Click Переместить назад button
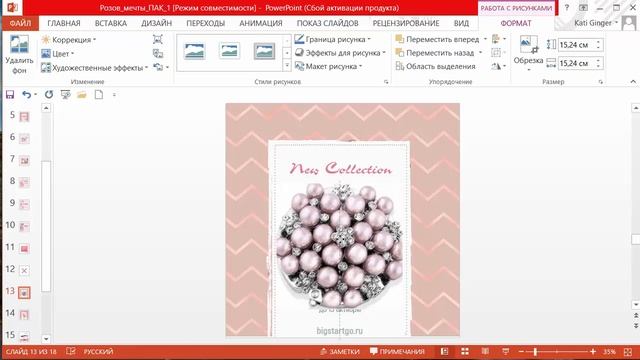The height and width of the screenshot is (360, 640). pyautogui.click(x=435, y=53)
